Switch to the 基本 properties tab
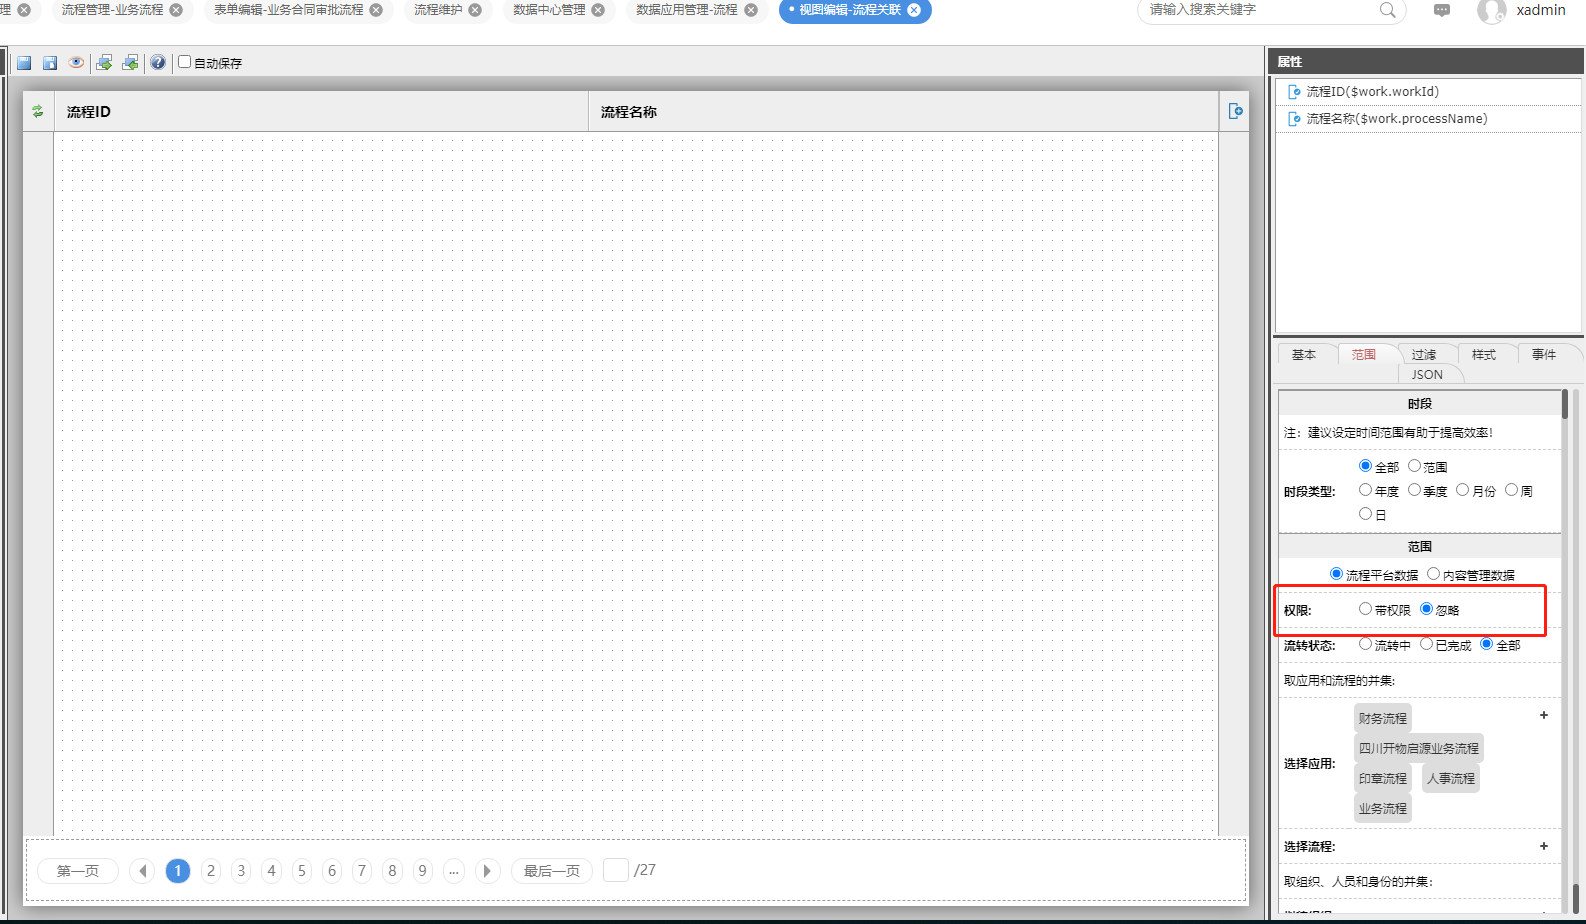1586x924 pixels. [1304, 354]
